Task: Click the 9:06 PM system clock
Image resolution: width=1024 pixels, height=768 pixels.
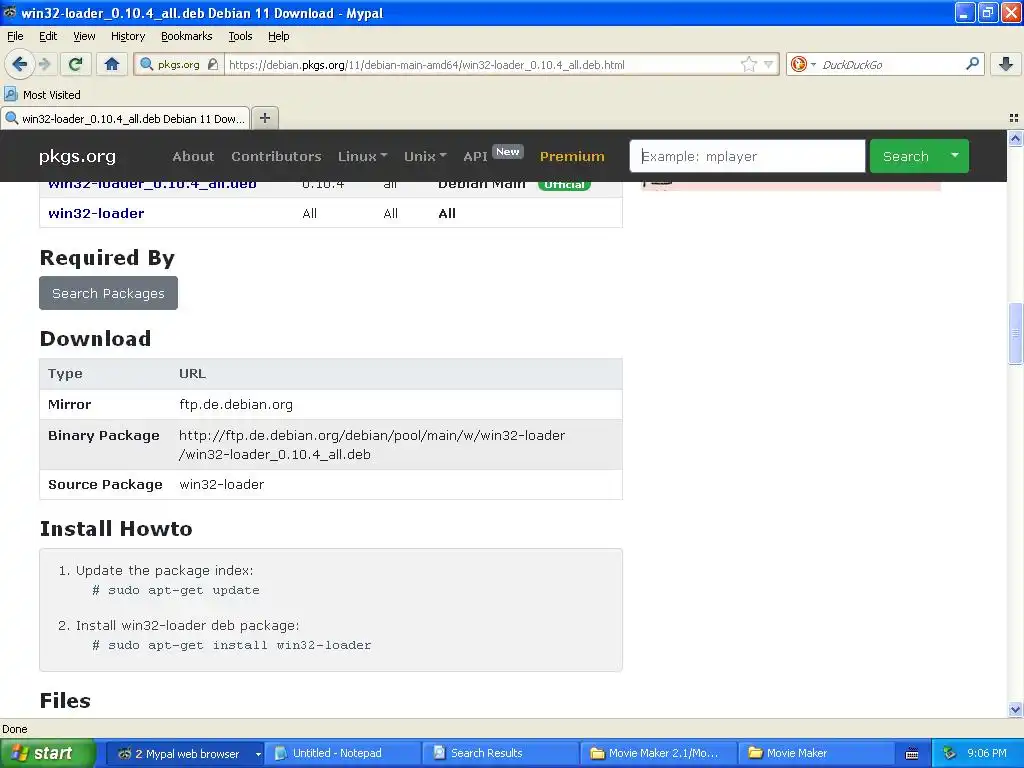Action: click(x=987, y=753)
